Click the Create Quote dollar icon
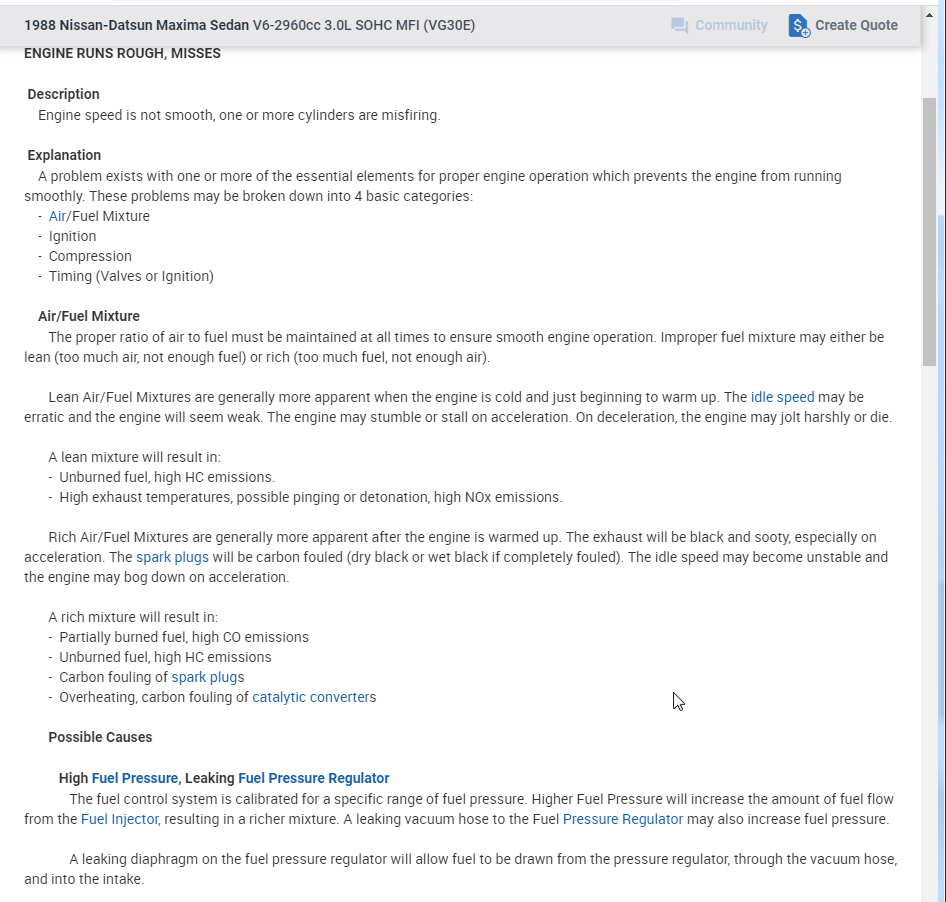 pos(799,26)
